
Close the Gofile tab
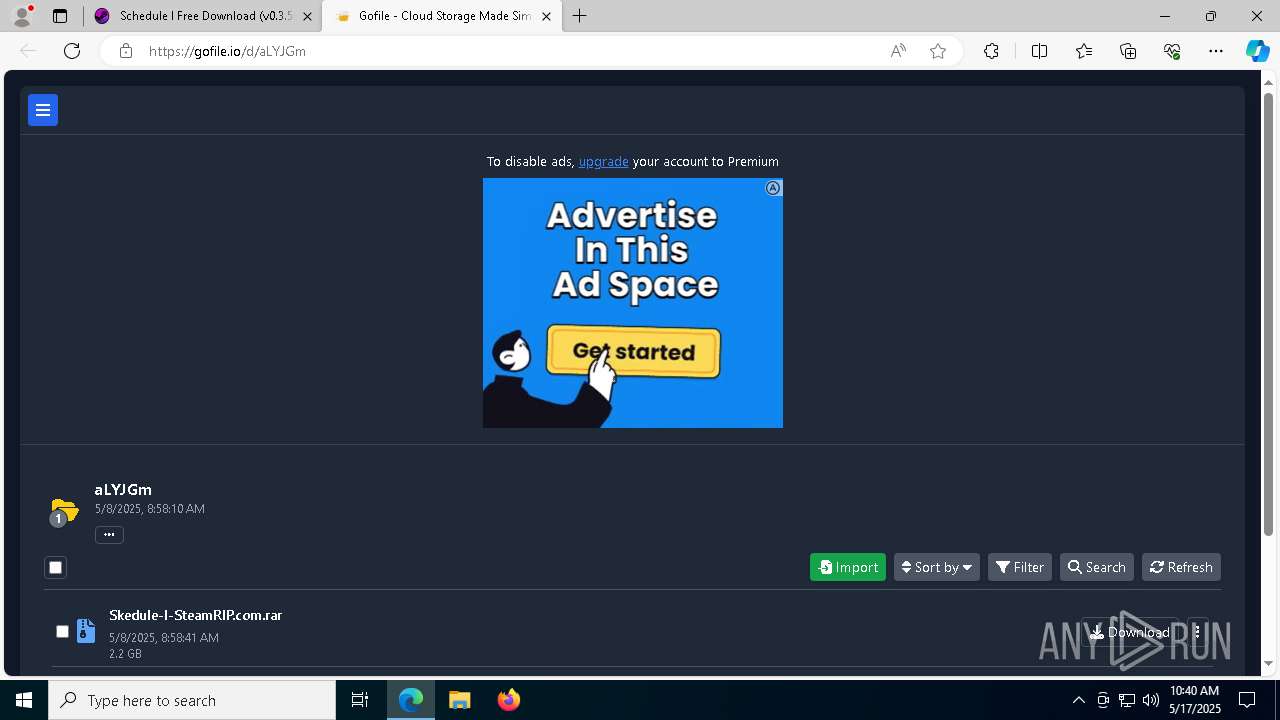pos(547,16)
